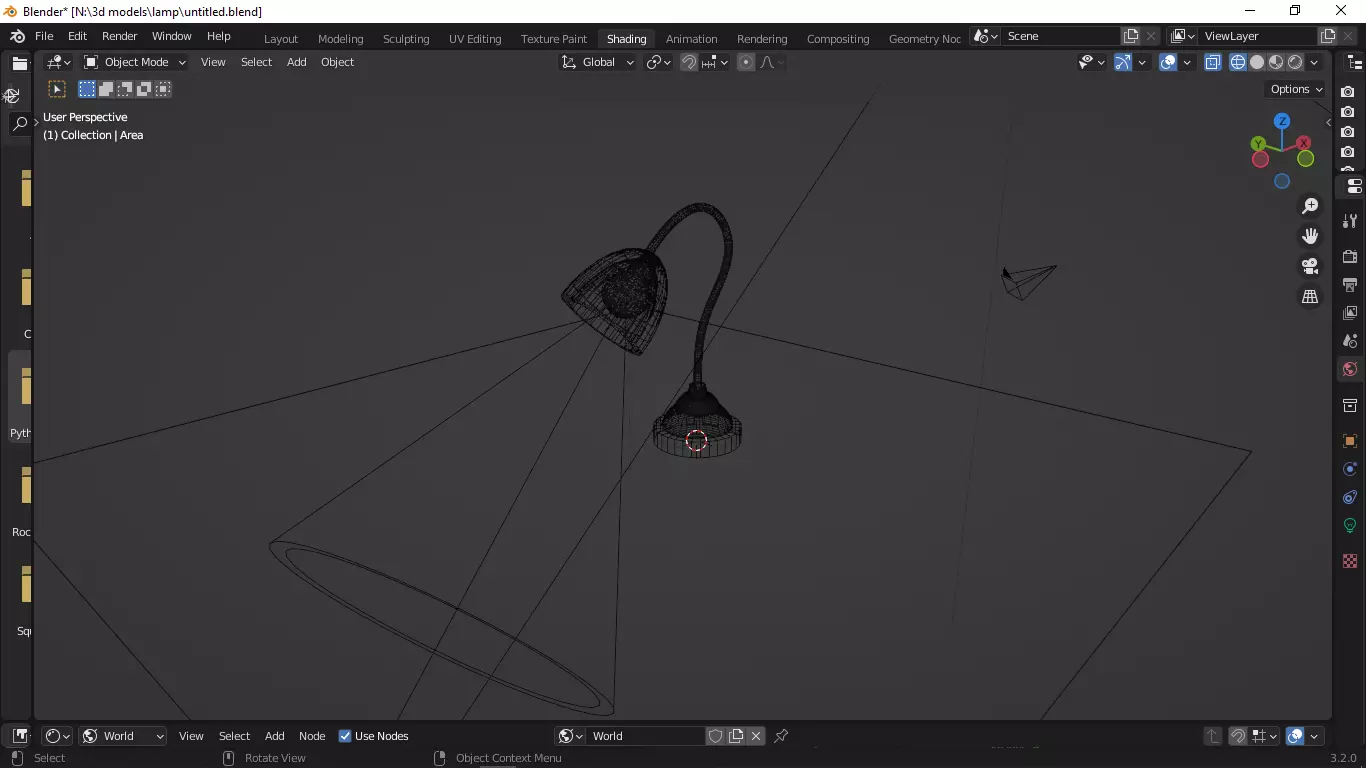Open the File menu

pyautogui.click(x=44, y=36)
